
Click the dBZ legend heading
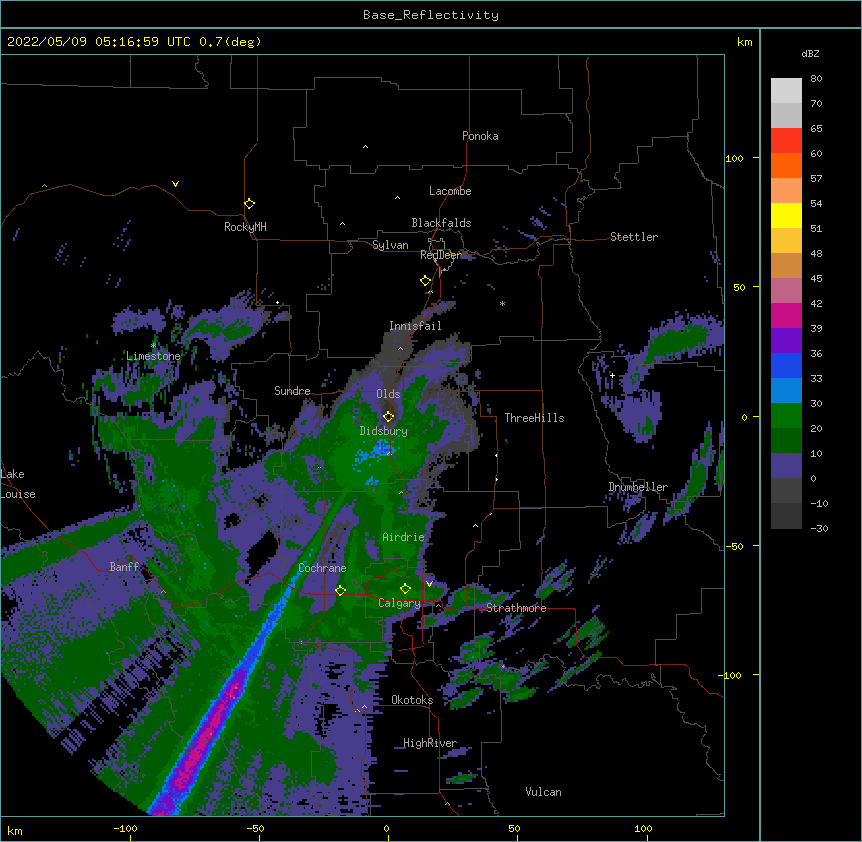(810, 54)
